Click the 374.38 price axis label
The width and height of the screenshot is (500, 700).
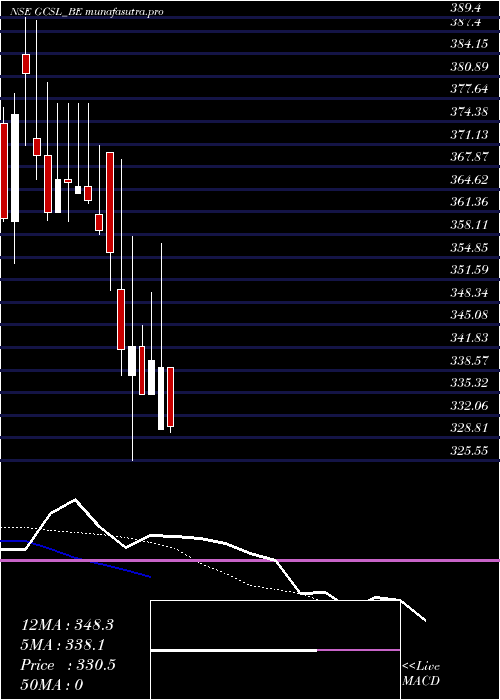coord(468,112)
